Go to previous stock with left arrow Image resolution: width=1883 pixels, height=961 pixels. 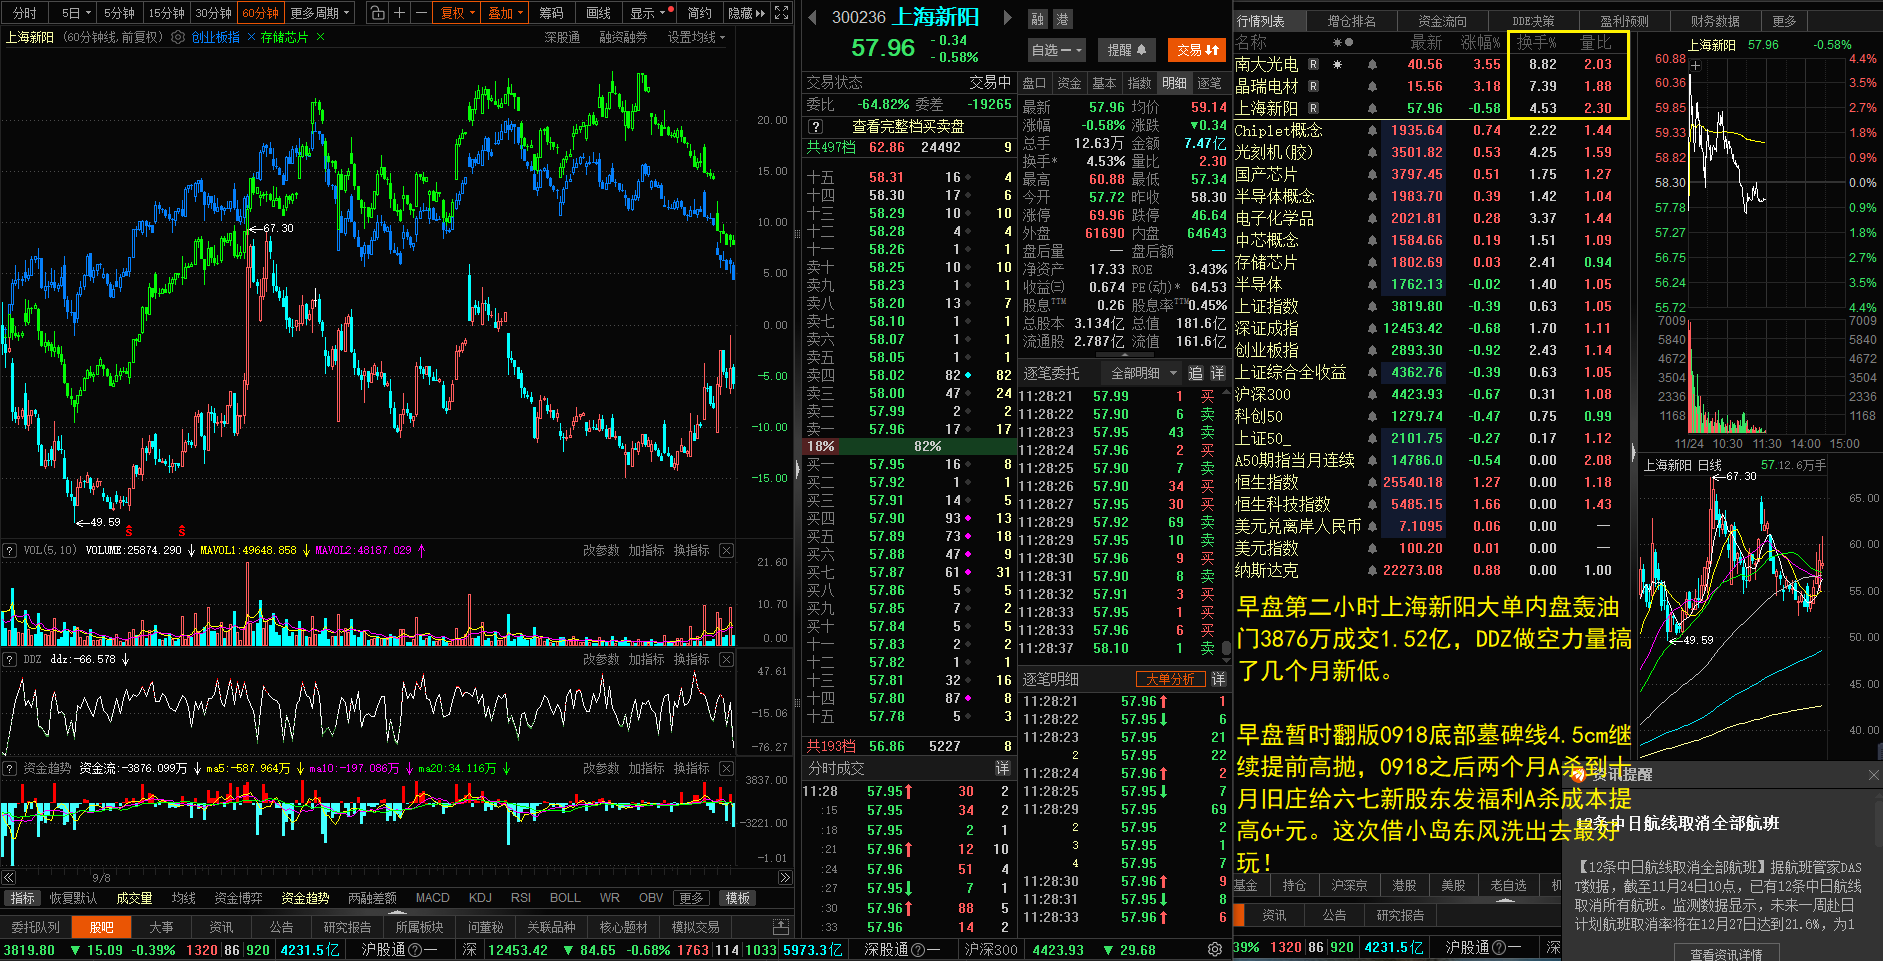coord(813,17)
